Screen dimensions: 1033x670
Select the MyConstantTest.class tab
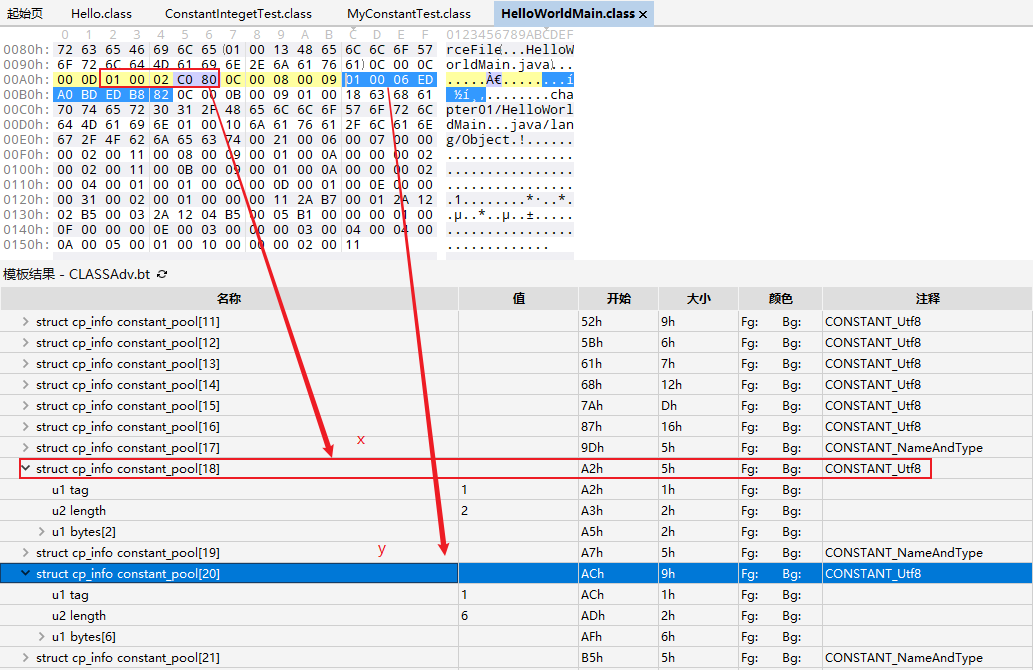[408, 14]
